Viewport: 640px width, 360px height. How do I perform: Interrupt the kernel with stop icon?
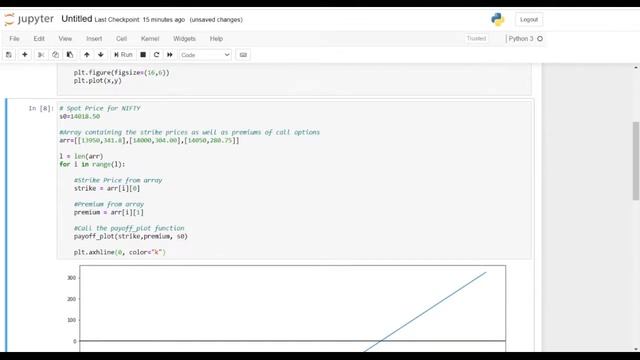click(x=143, y=55)
